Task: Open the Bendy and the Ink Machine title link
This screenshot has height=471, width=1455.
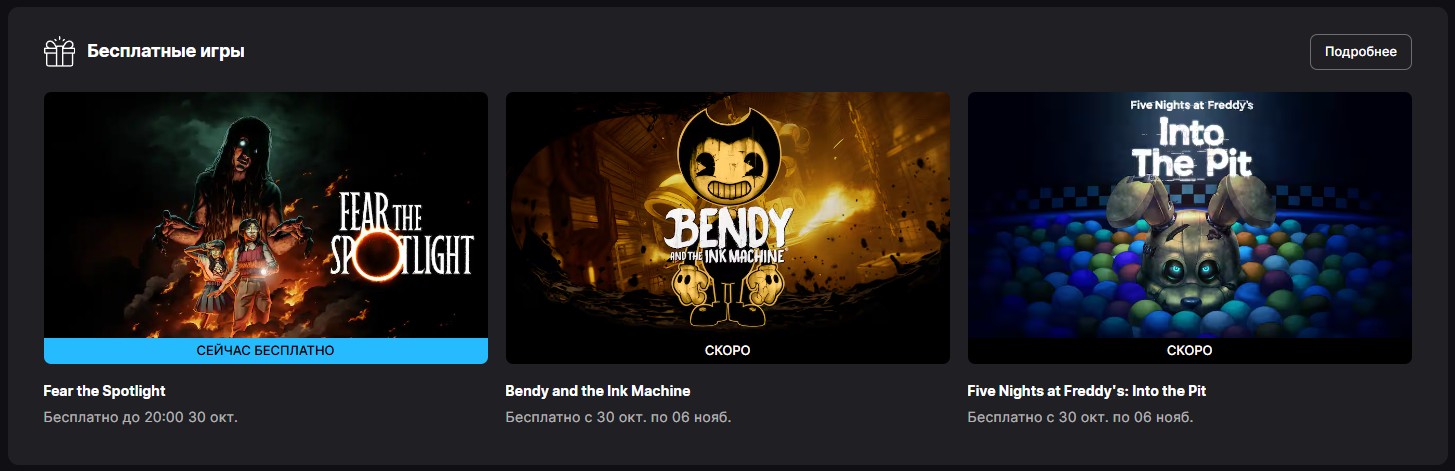Action: click(x=598, y=391)
